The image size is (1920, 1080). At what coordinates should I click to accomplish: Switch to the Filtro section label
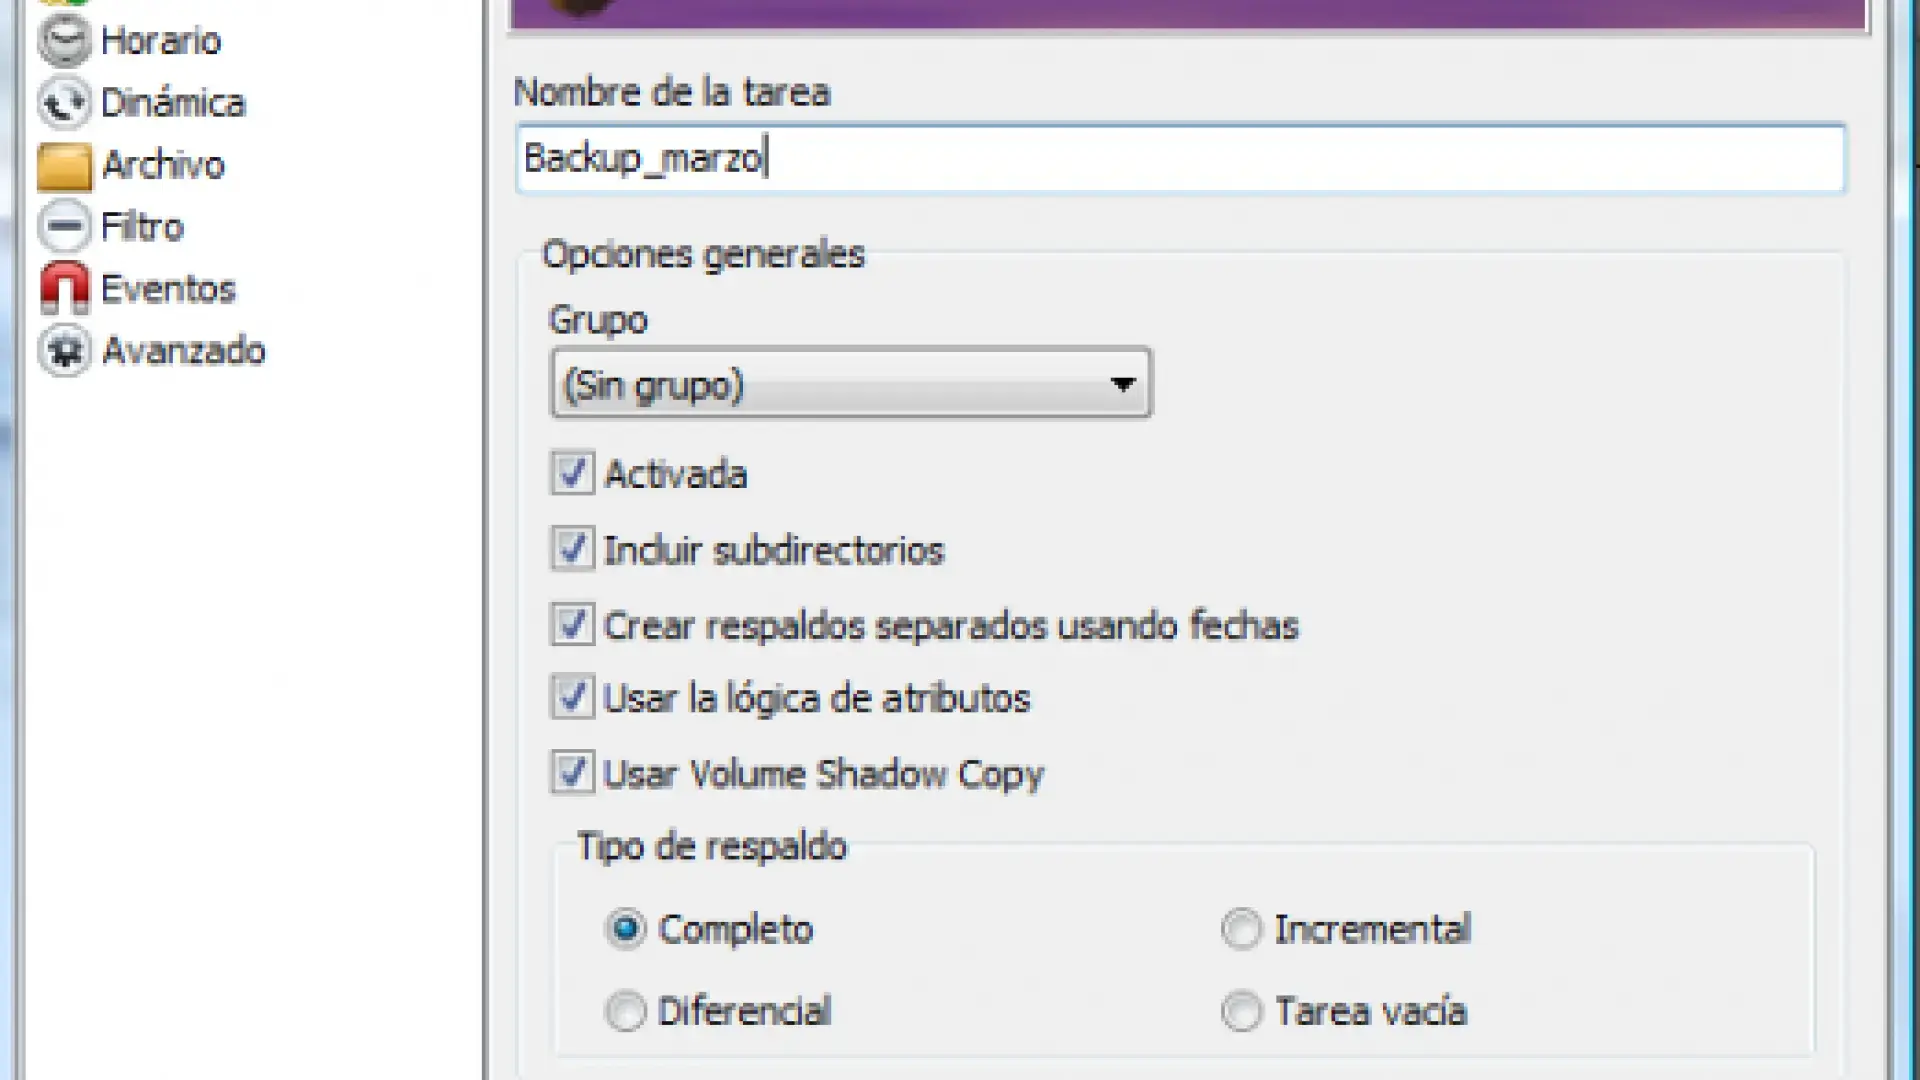click(142, 227)
